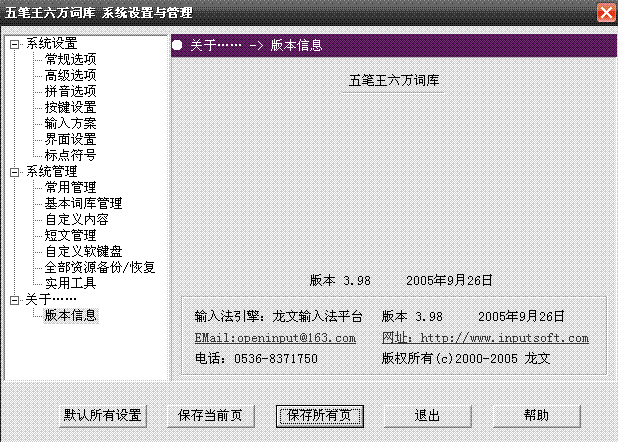Image resolution: width=618 pixels, height=442 pixels.
Task: Select 标点符号 tree item
Action: pos(70,155)
